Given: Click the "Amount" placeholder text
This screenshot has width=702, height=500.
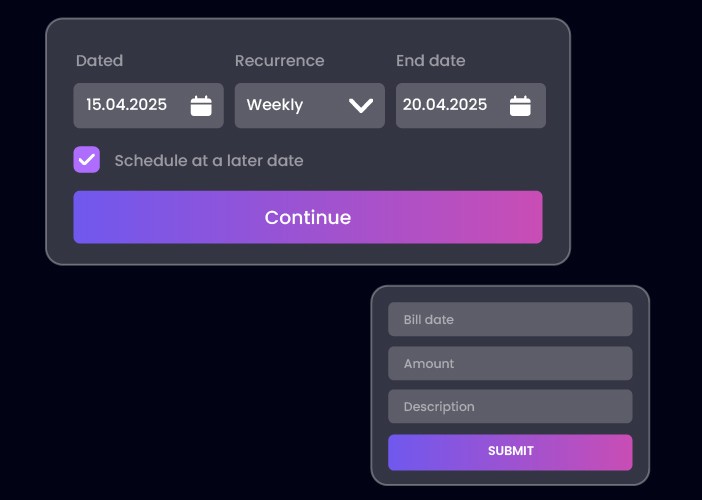Looking at the screenshot, I should click(429, 364).
